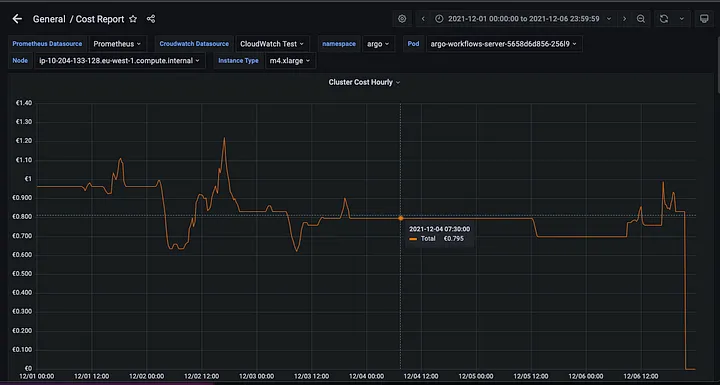Shift time range forward arrow
Viewport: 720px width, 385px height.
[x=624, y=19]
